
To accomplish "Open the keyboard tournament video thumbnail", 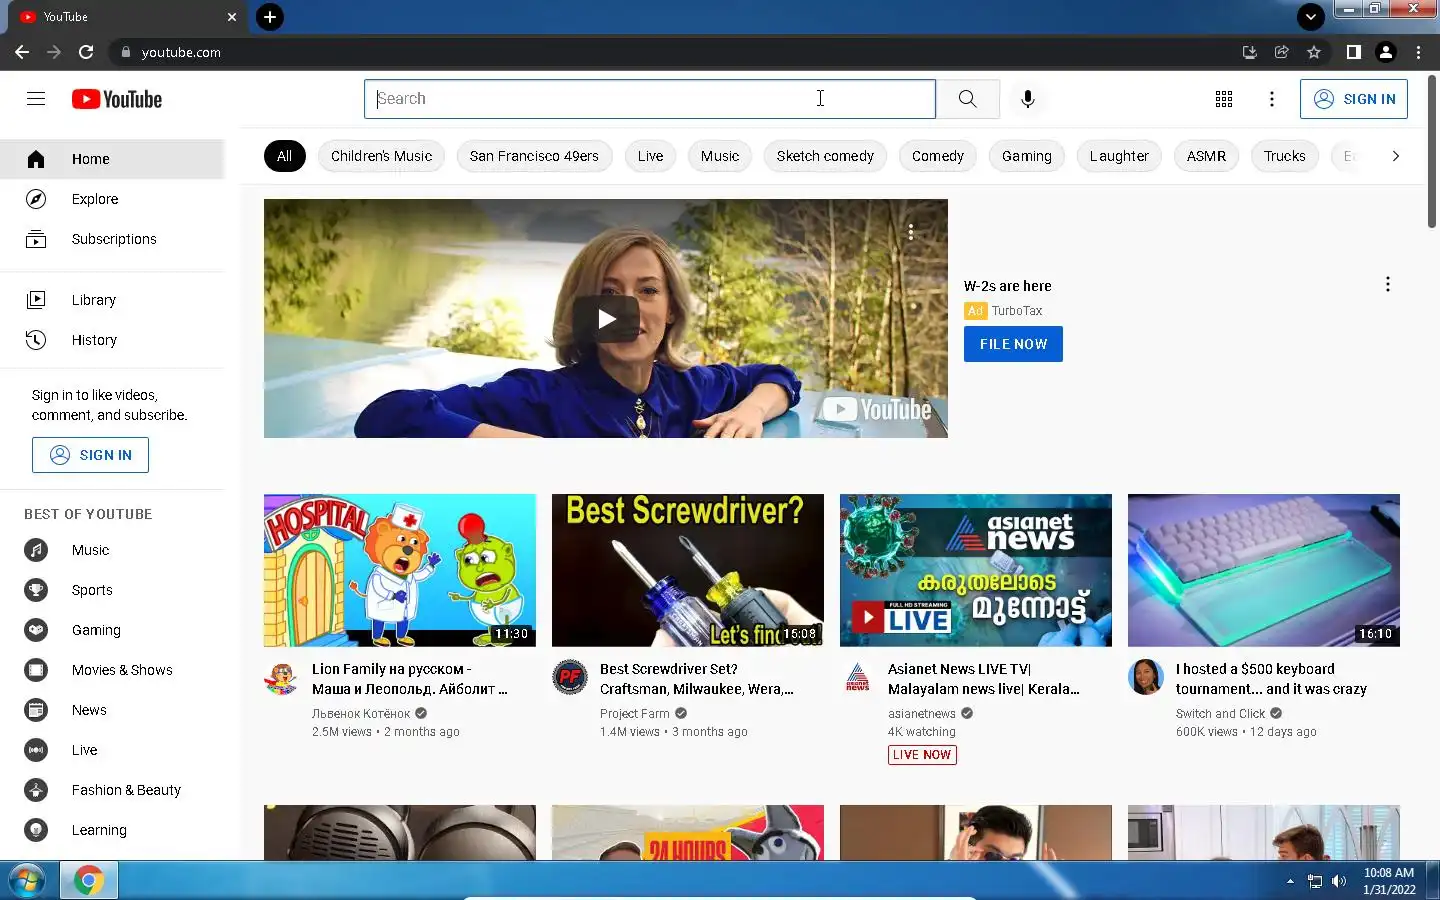I will pos(1264,570).
